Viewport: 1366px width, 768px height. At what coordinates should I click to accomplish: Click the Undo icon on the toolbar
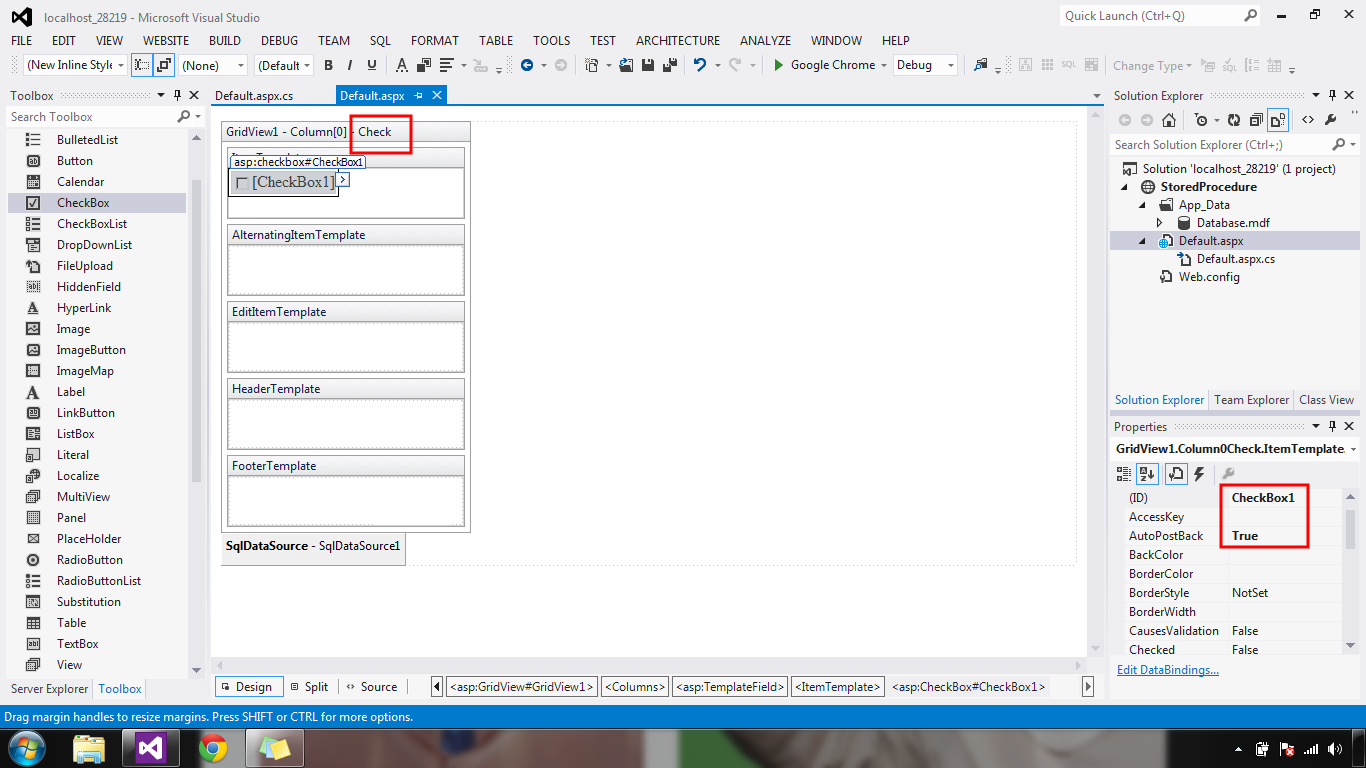pyautogui.click(x=699, y=64)
